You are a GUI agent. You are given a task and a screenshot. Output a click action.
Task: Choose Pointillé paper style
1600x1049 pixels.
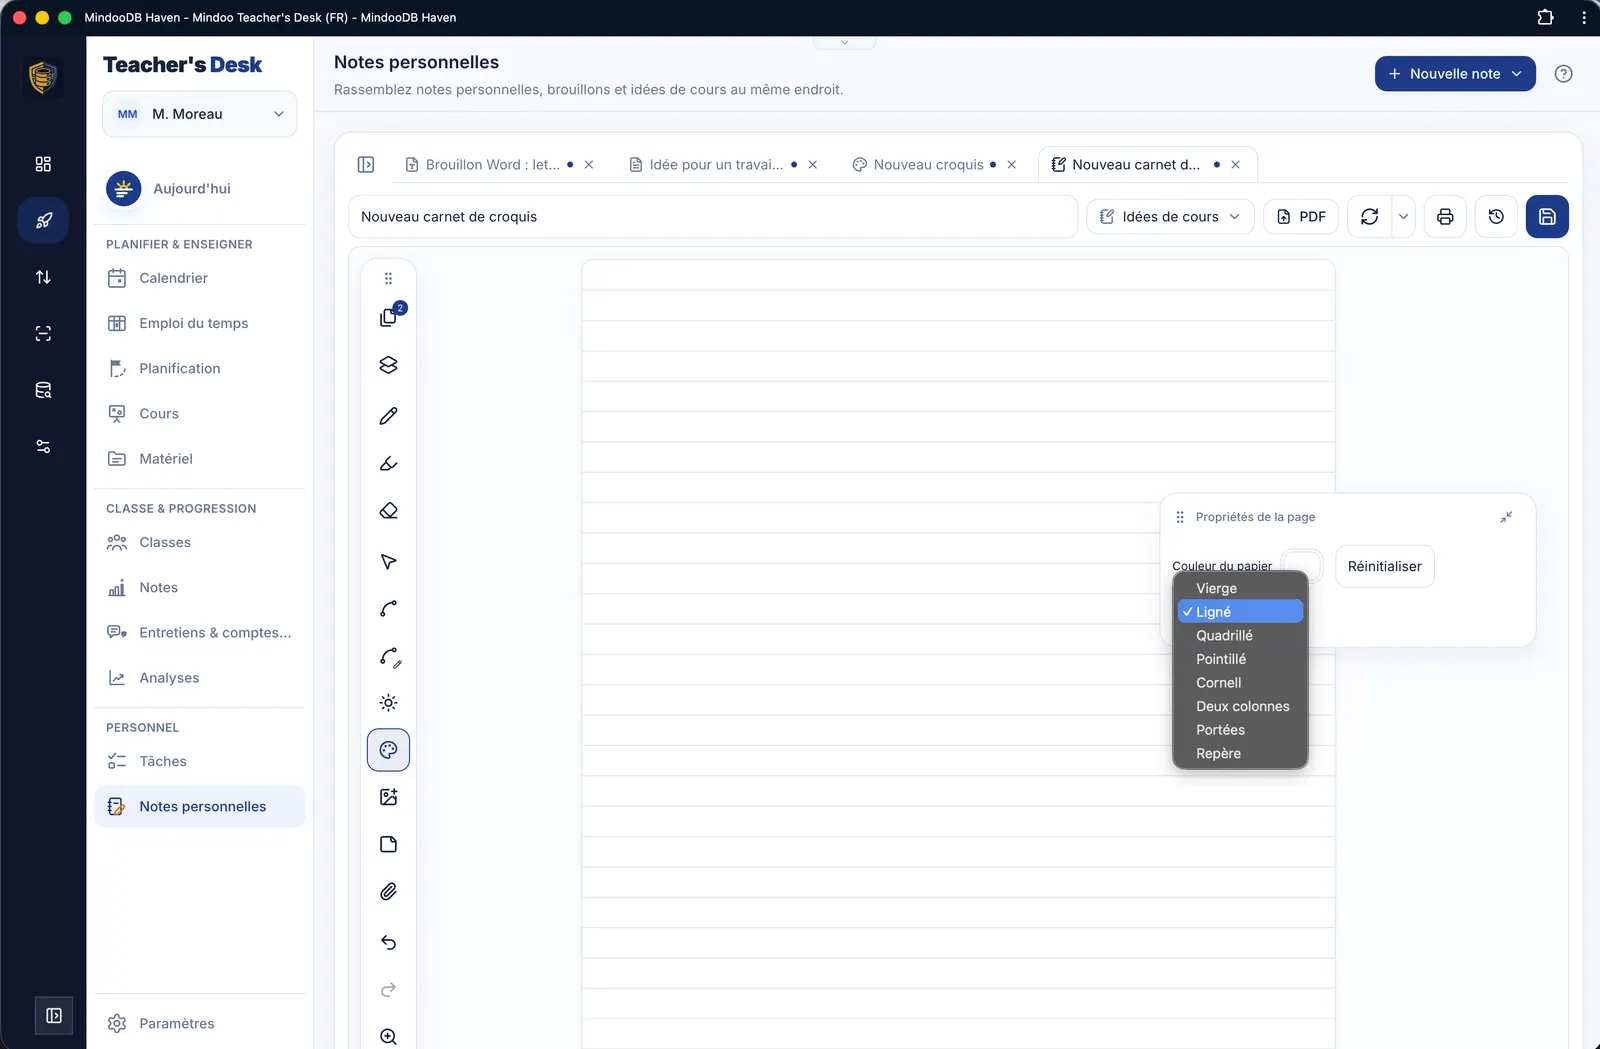(1240, 659)
